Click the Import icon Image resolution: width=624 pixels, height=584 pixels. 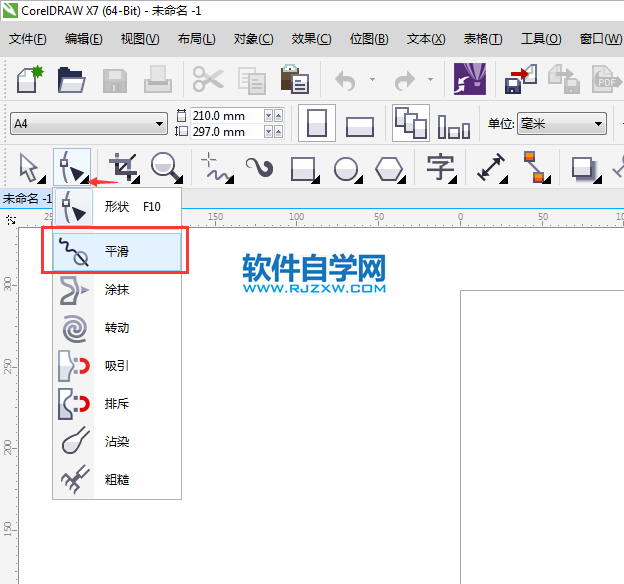click(x=521, y=79)
